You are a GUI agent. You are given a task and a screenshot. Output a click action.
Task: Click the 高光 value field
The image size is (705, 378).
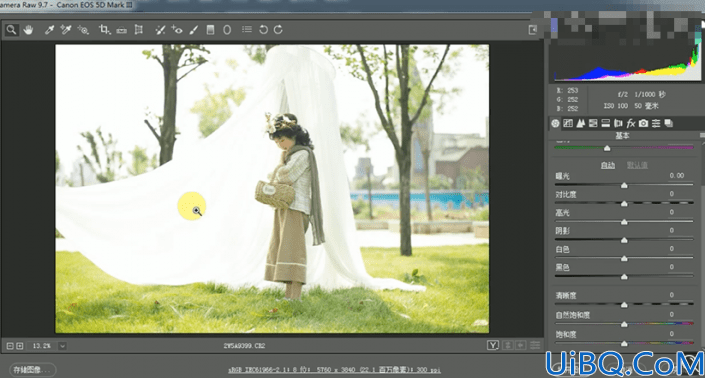click(672, 212)
